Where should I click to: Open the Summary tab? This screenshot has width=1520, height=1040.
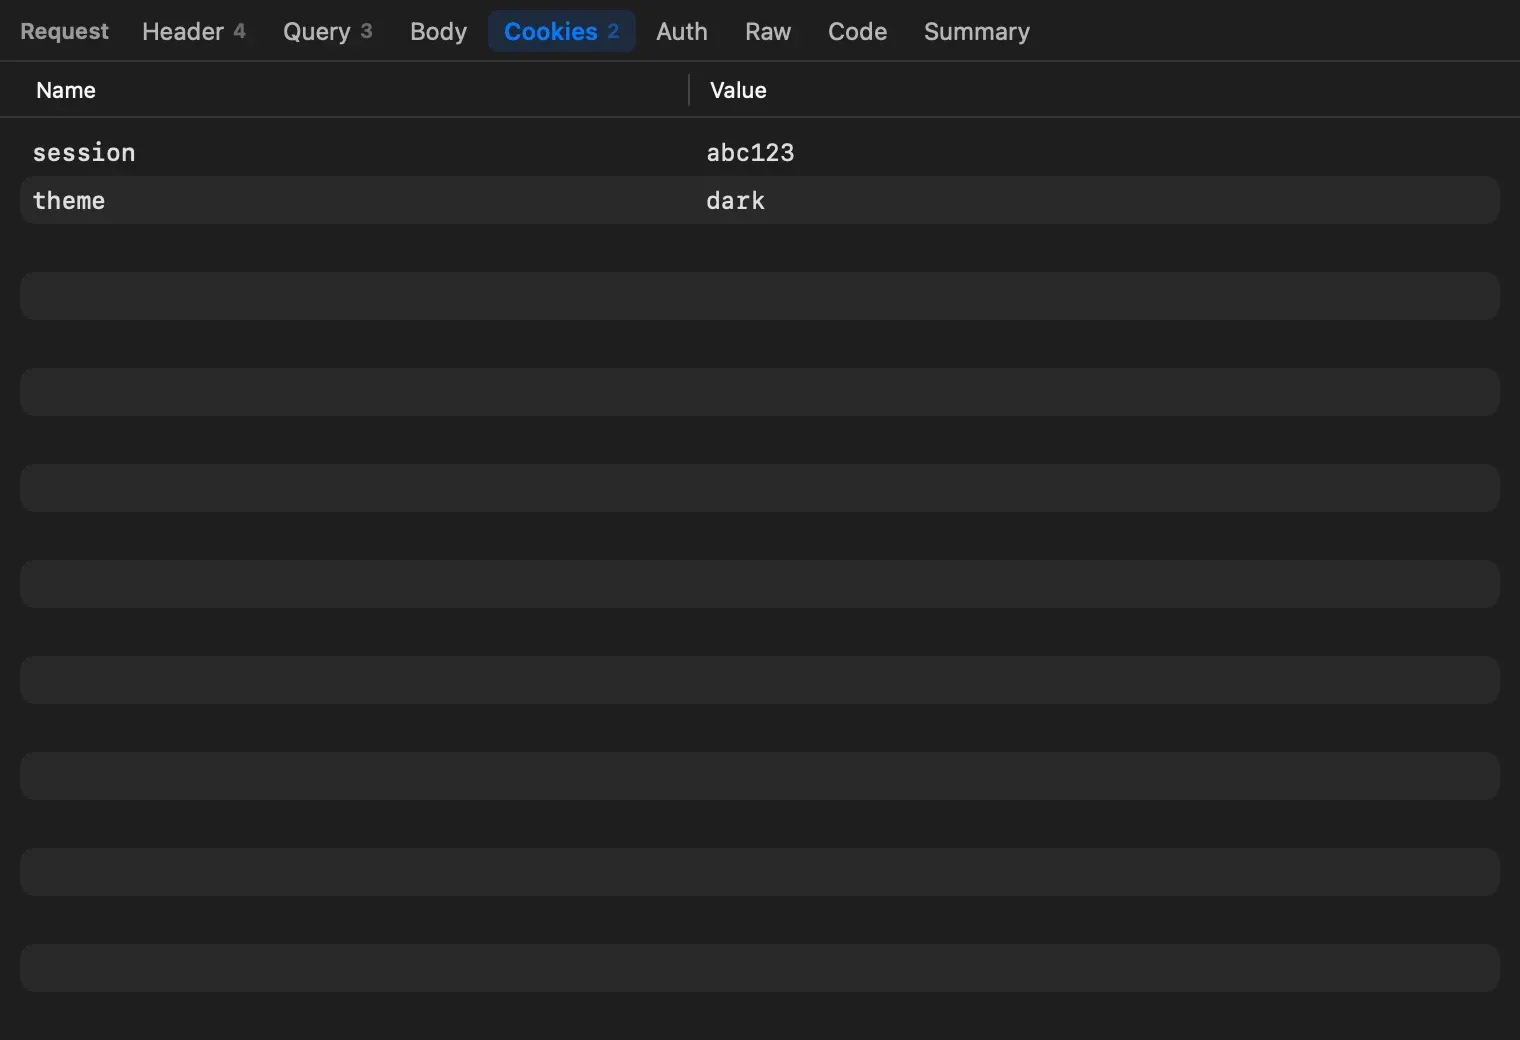976,32
